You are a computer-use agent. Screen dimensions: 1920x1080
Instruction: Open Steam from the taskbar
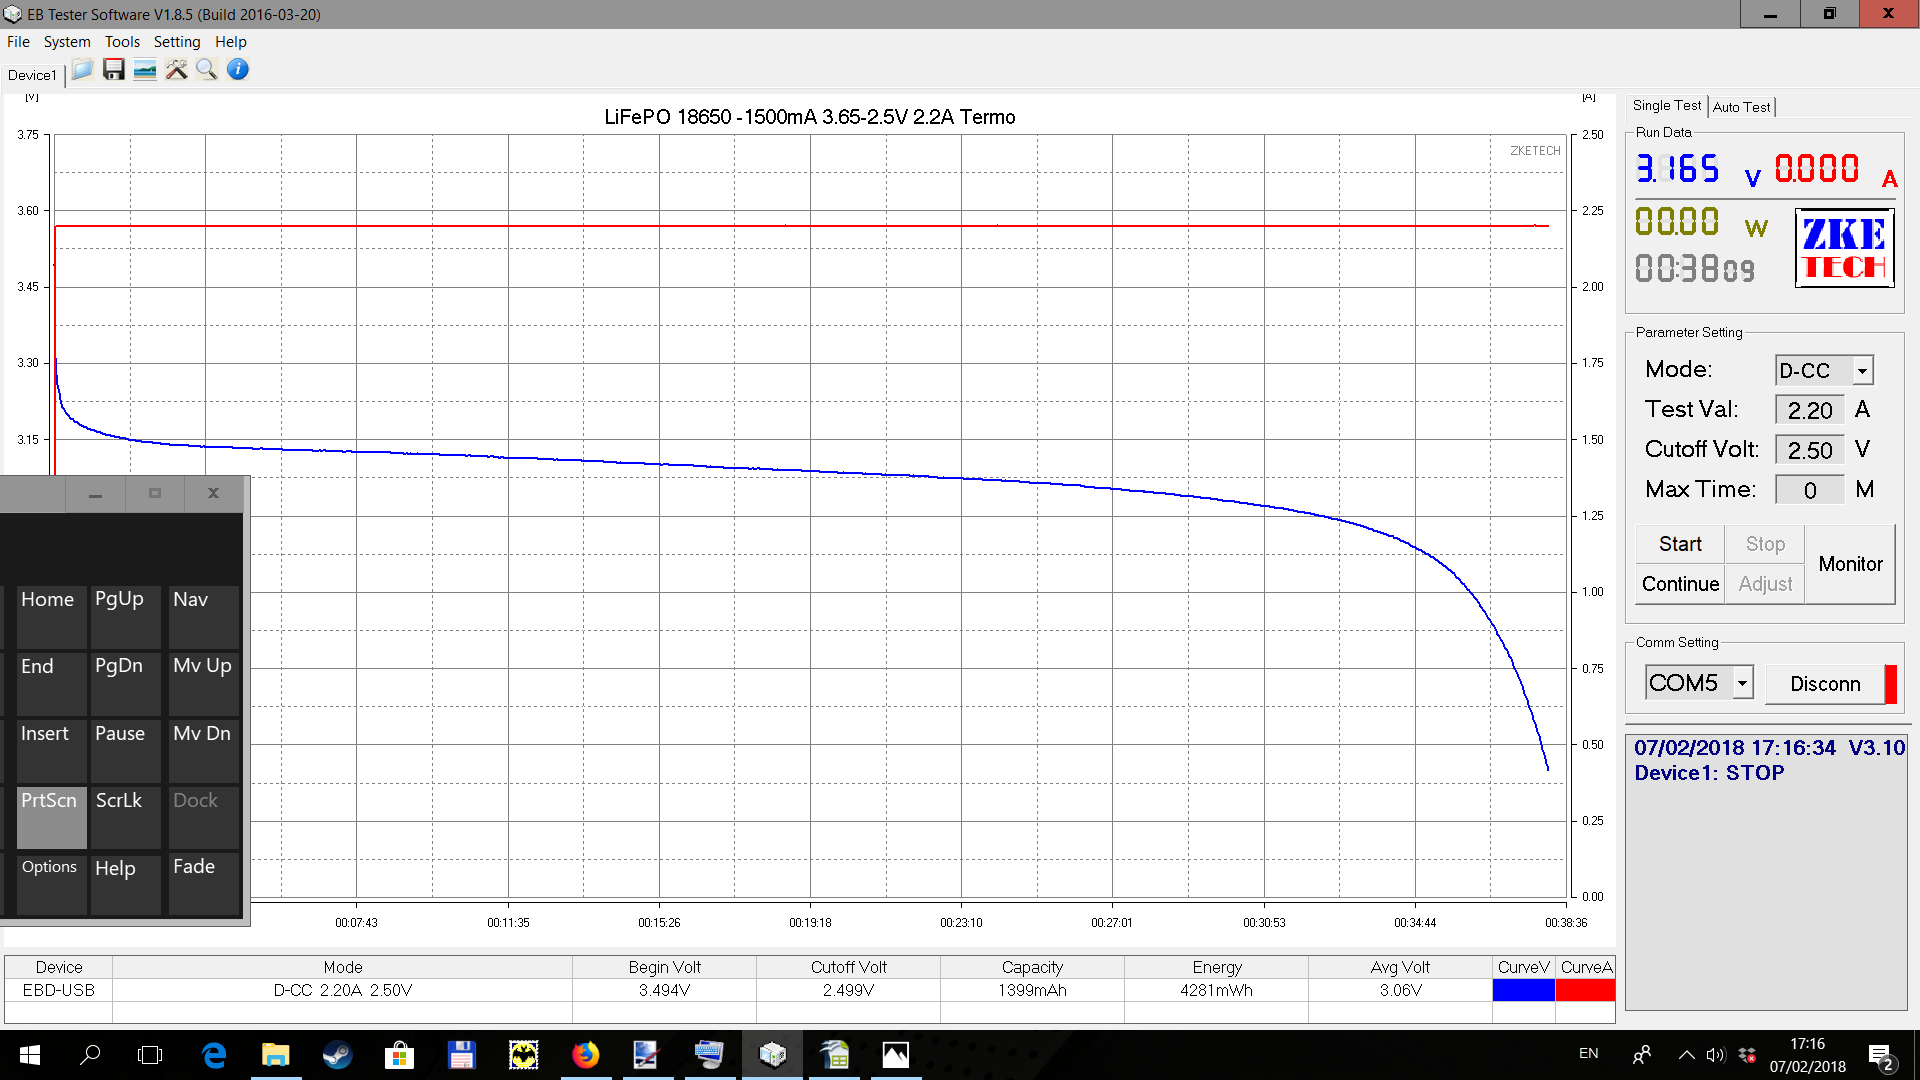pos(337,1054)
